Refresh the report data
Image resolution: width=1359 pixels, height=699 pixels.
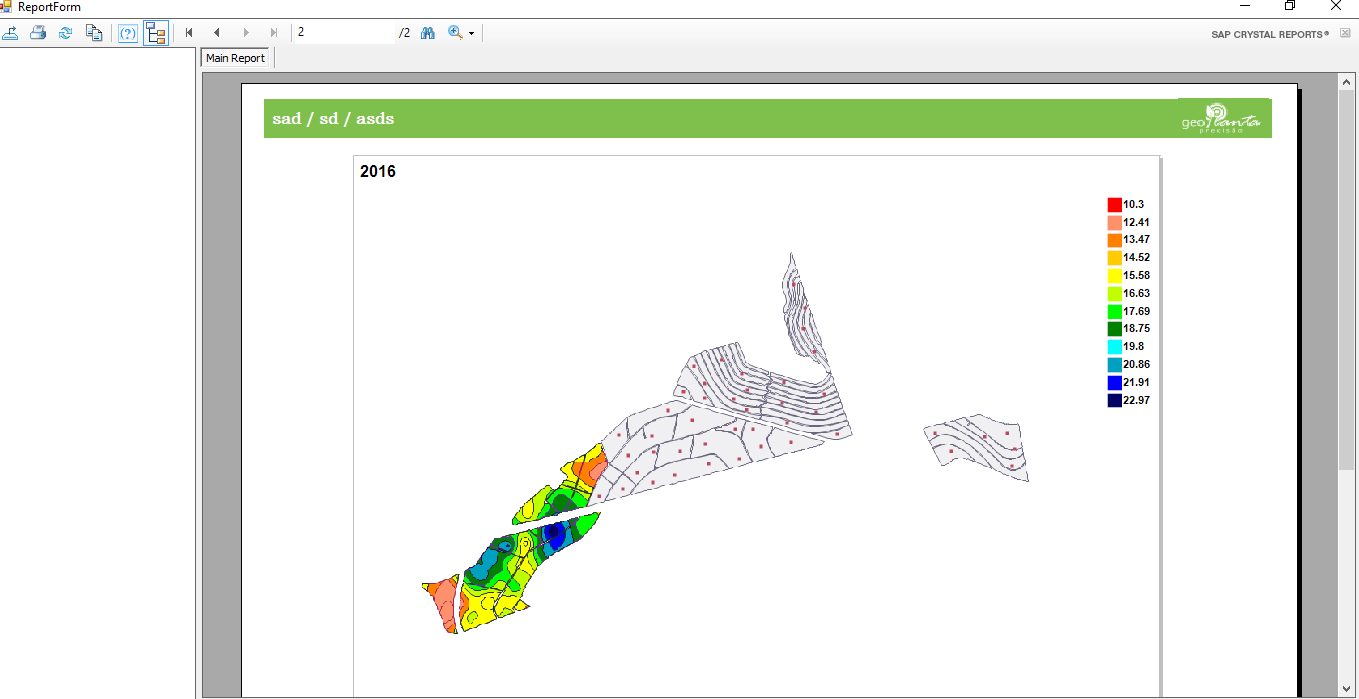pyautogui.click(x=66, y=33)
